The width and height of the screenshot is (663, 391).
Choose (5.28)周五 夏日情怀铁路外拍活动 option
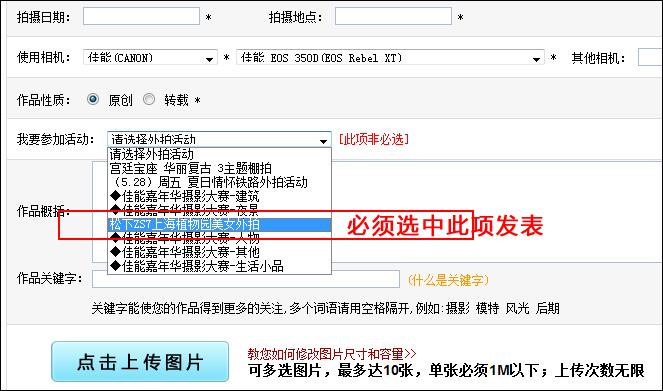219,182
